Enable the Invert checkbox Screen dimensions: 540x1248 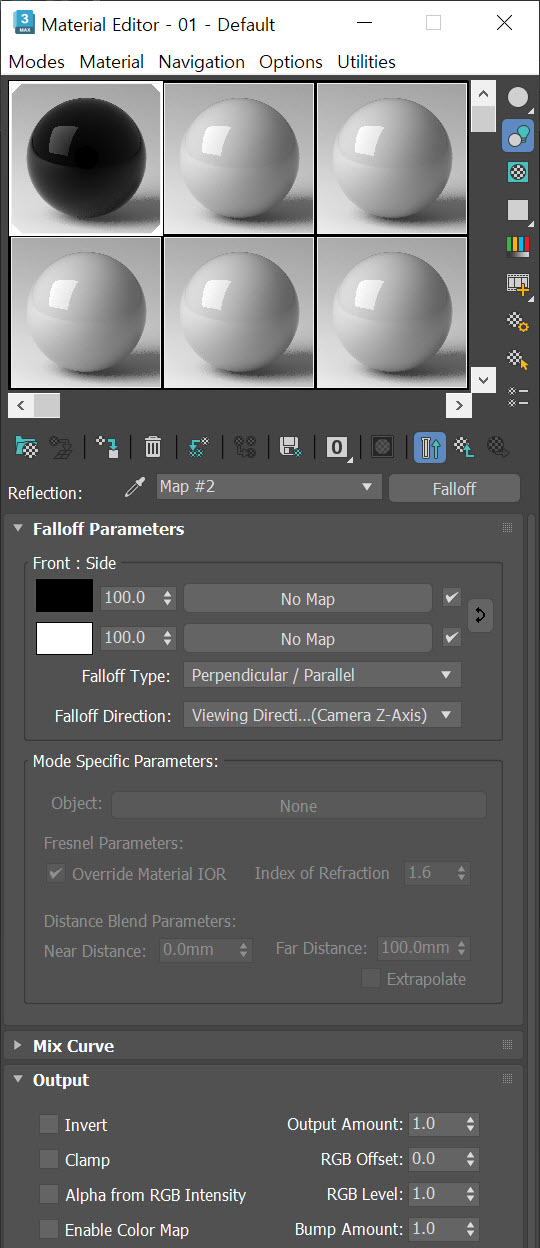coord(49,1124)
